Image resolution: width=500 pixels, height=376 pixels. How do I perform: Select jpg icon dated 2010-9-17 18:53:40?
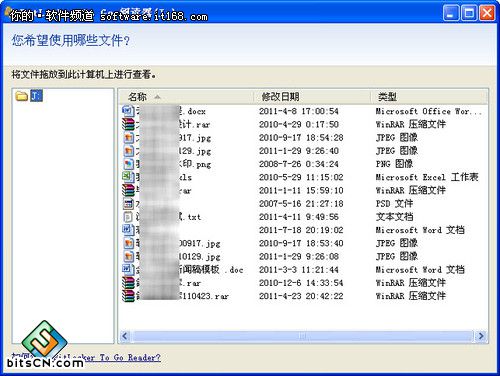[128, 243]
